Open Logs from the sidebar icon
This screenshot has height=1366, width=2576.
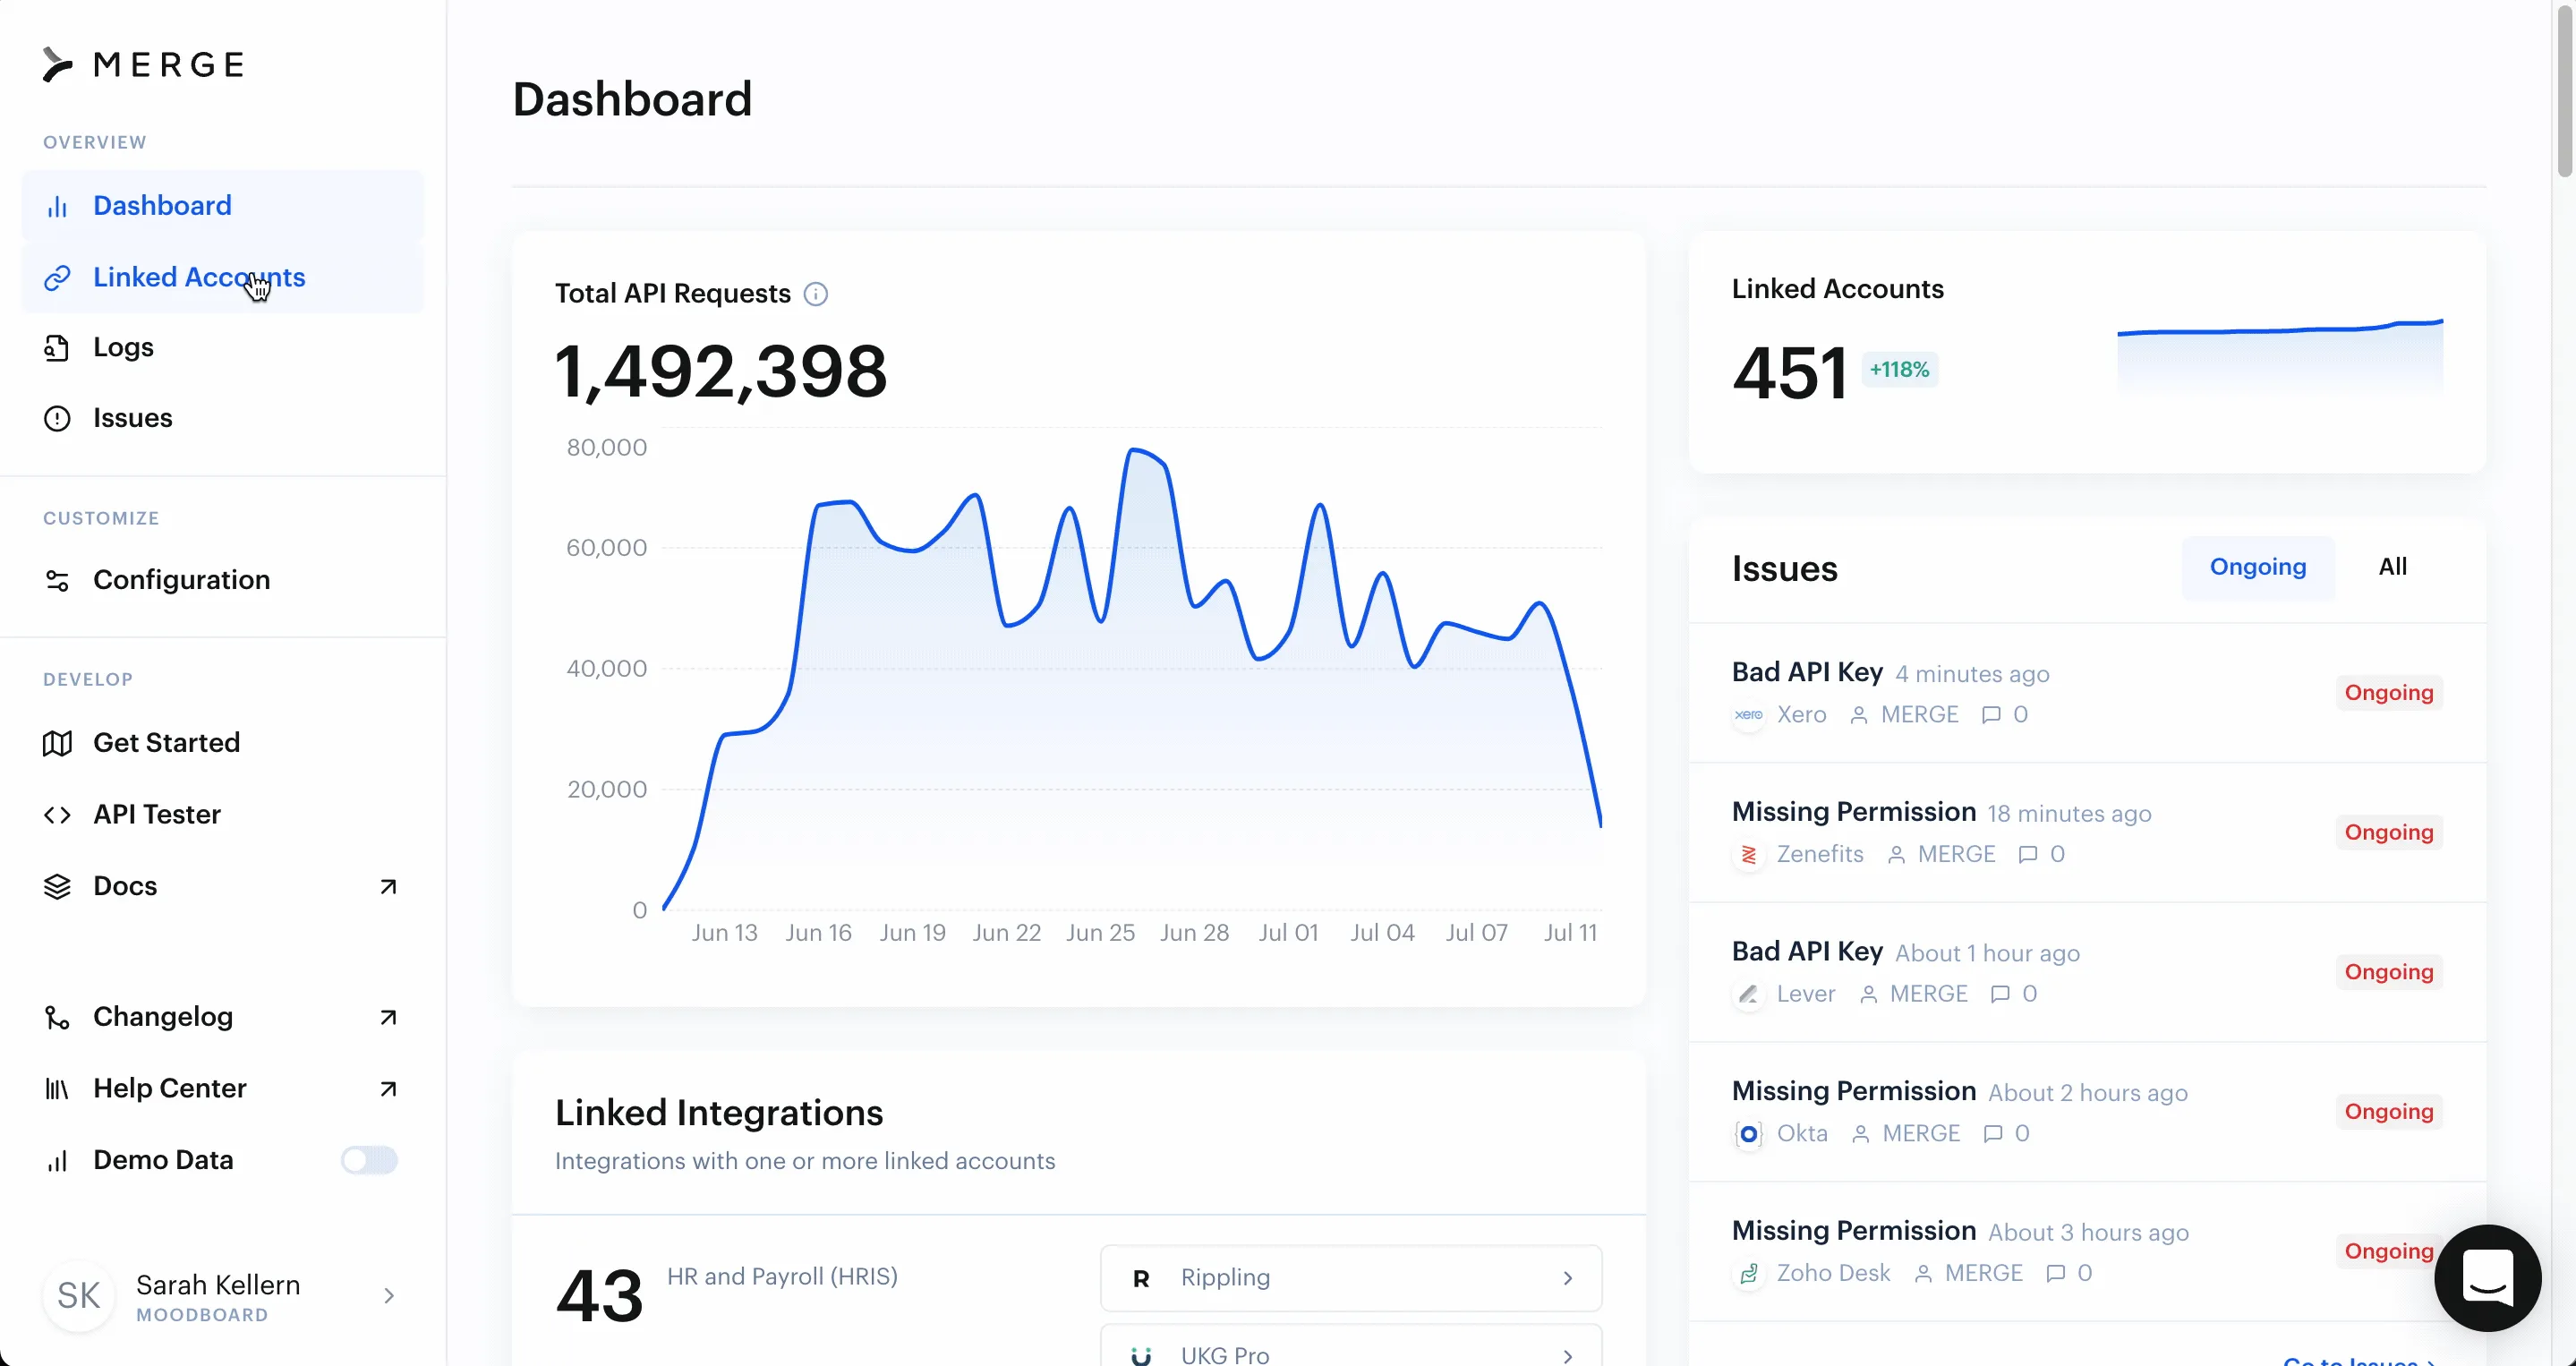pyautogui.click(x=57, y=347)
